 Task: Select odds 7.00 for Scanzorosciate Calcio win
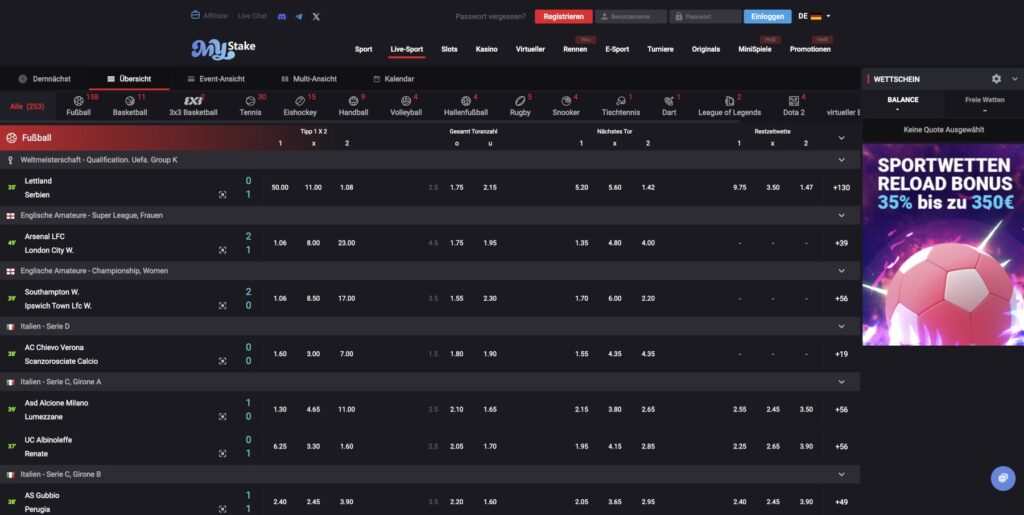point(347,354)
